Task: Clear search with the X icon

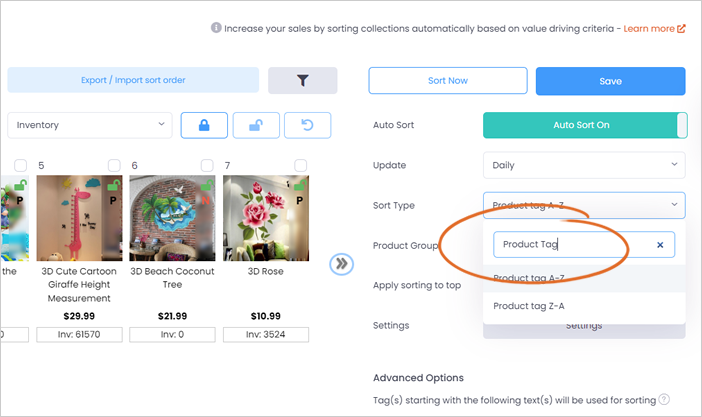Action: [660, 245]
